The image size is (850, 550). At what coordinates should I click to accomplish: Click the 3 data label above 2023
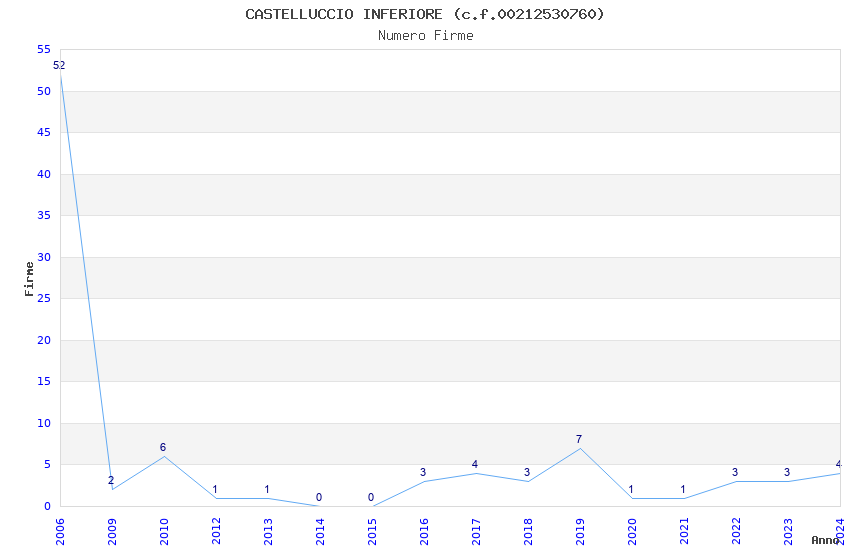click(787, 473)
